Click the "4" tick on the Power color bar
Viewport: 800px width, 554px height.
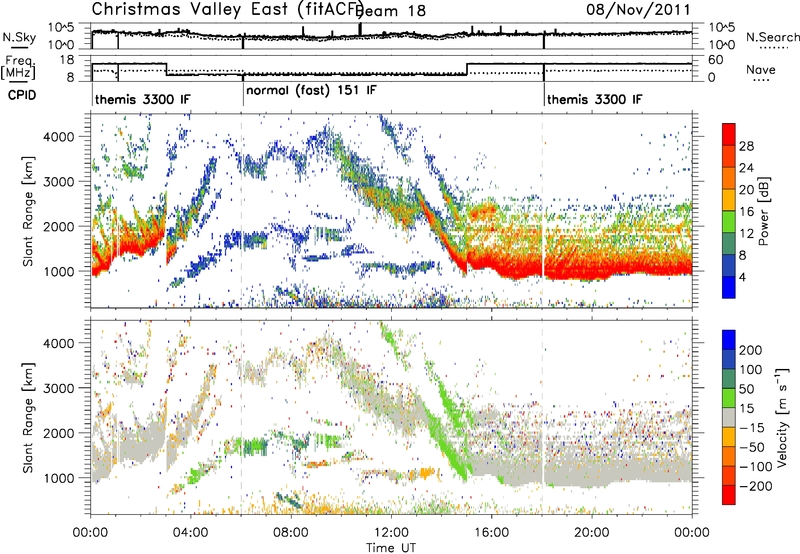[743, 278]
